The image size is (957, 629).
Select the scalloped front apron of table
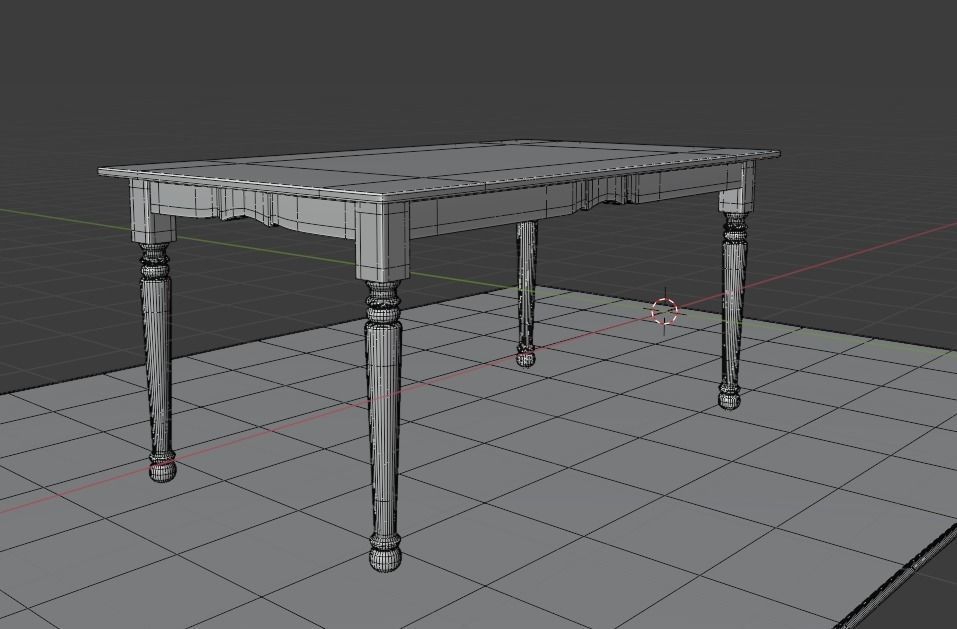tap(253, 210)
